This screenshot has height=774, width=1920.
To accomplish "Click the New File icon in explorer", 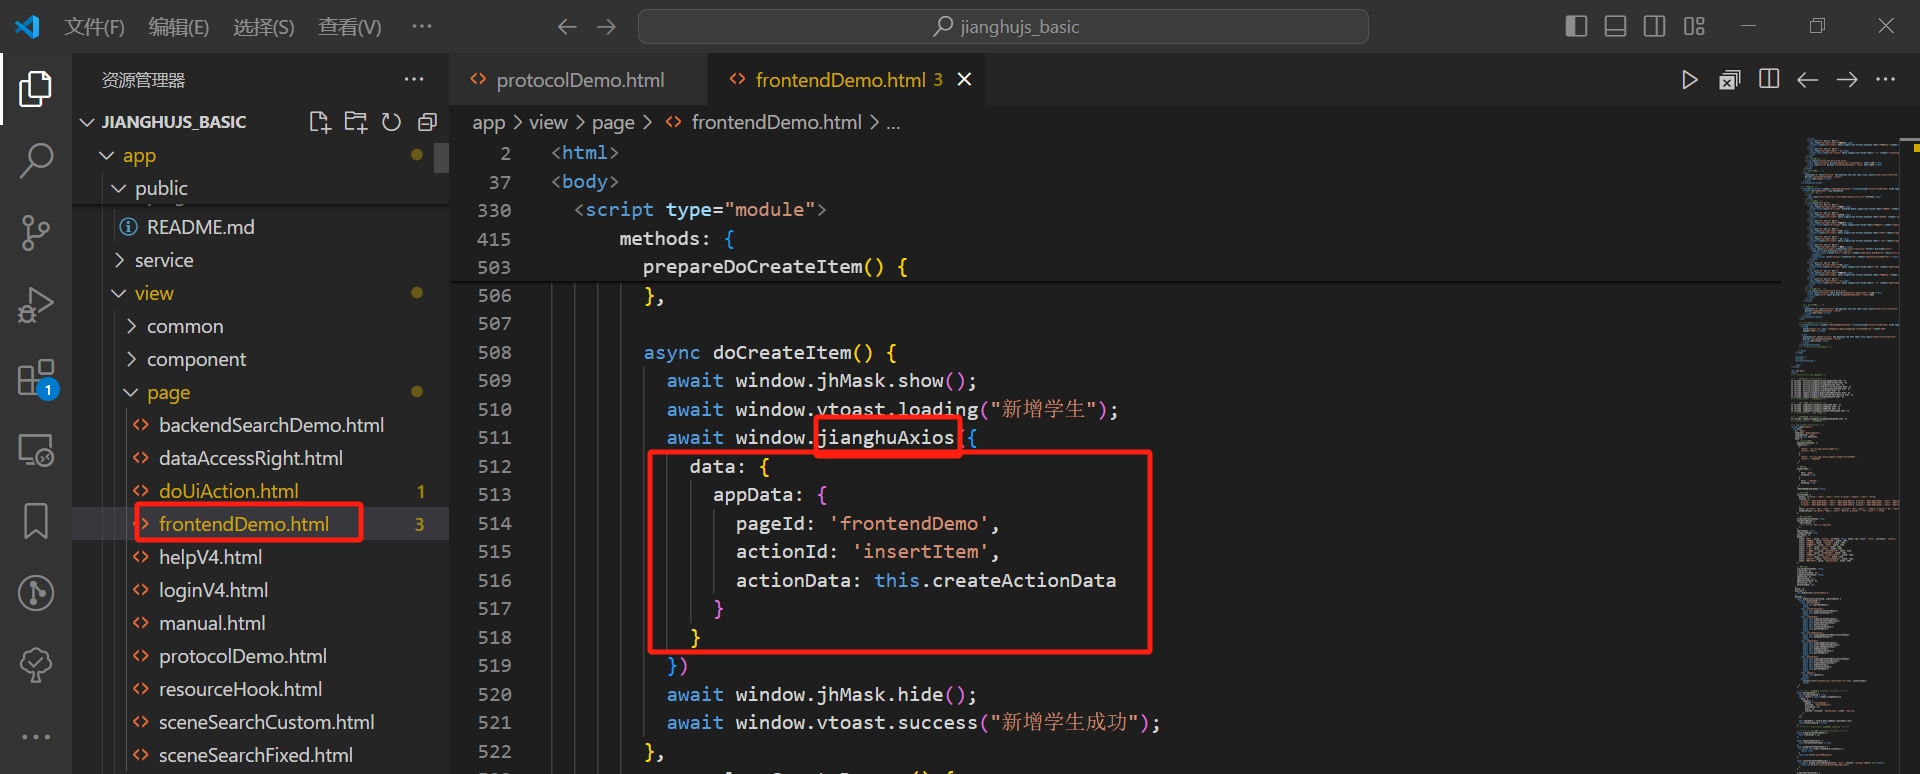I will [319, 122].
